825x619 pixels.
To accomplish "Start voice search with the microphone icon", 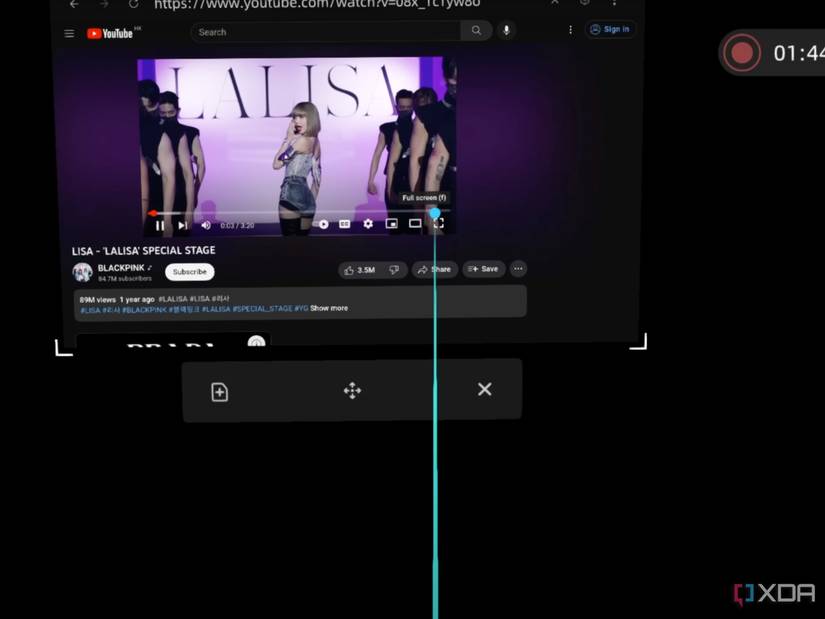I will [x=507, y=31].
